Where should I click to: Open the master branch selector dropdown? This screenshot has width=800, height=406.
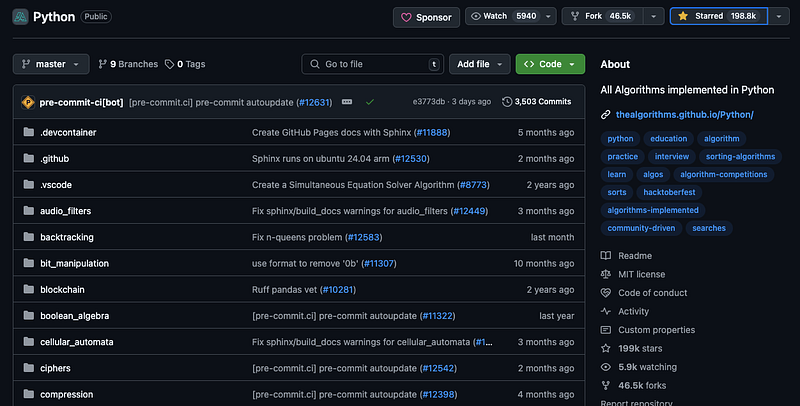pyautogui.click(x=51, y=64)
